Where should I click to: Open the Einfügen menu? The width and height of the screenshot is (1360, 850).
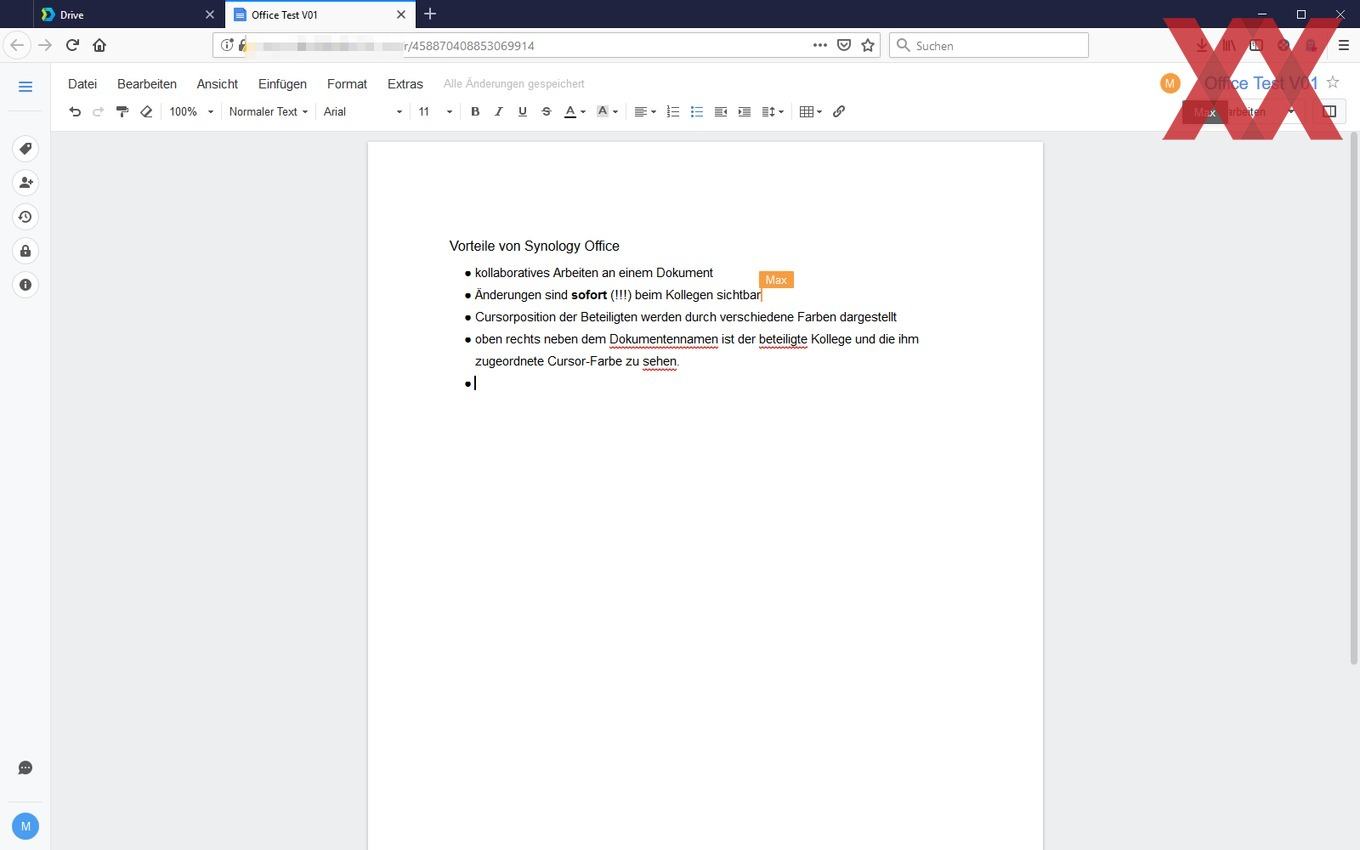(x=282, y=84)
